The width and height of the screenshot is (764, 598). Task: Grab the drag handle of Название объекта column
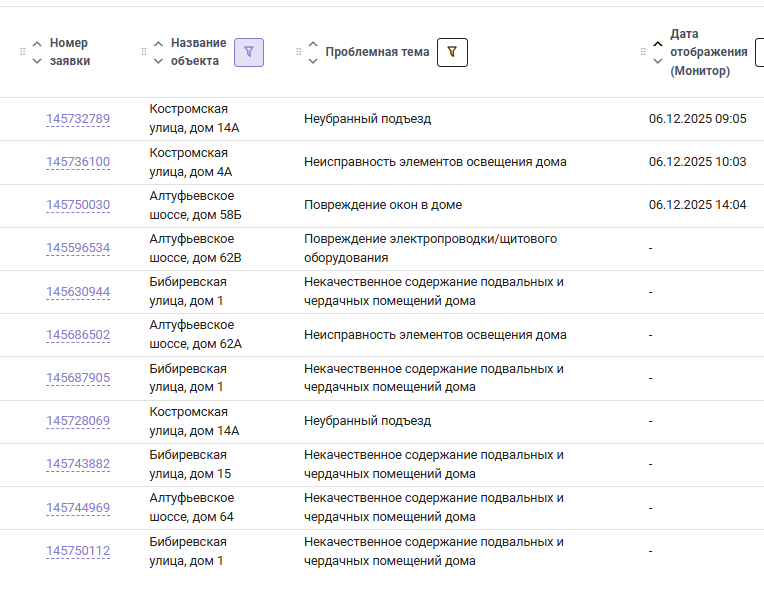pos(144,52)
